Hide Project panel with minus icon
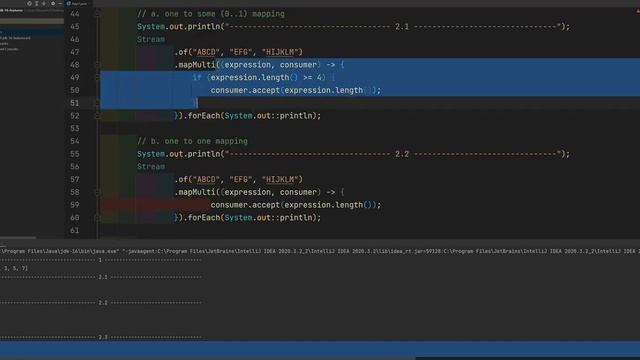 (x=60, y=3)
